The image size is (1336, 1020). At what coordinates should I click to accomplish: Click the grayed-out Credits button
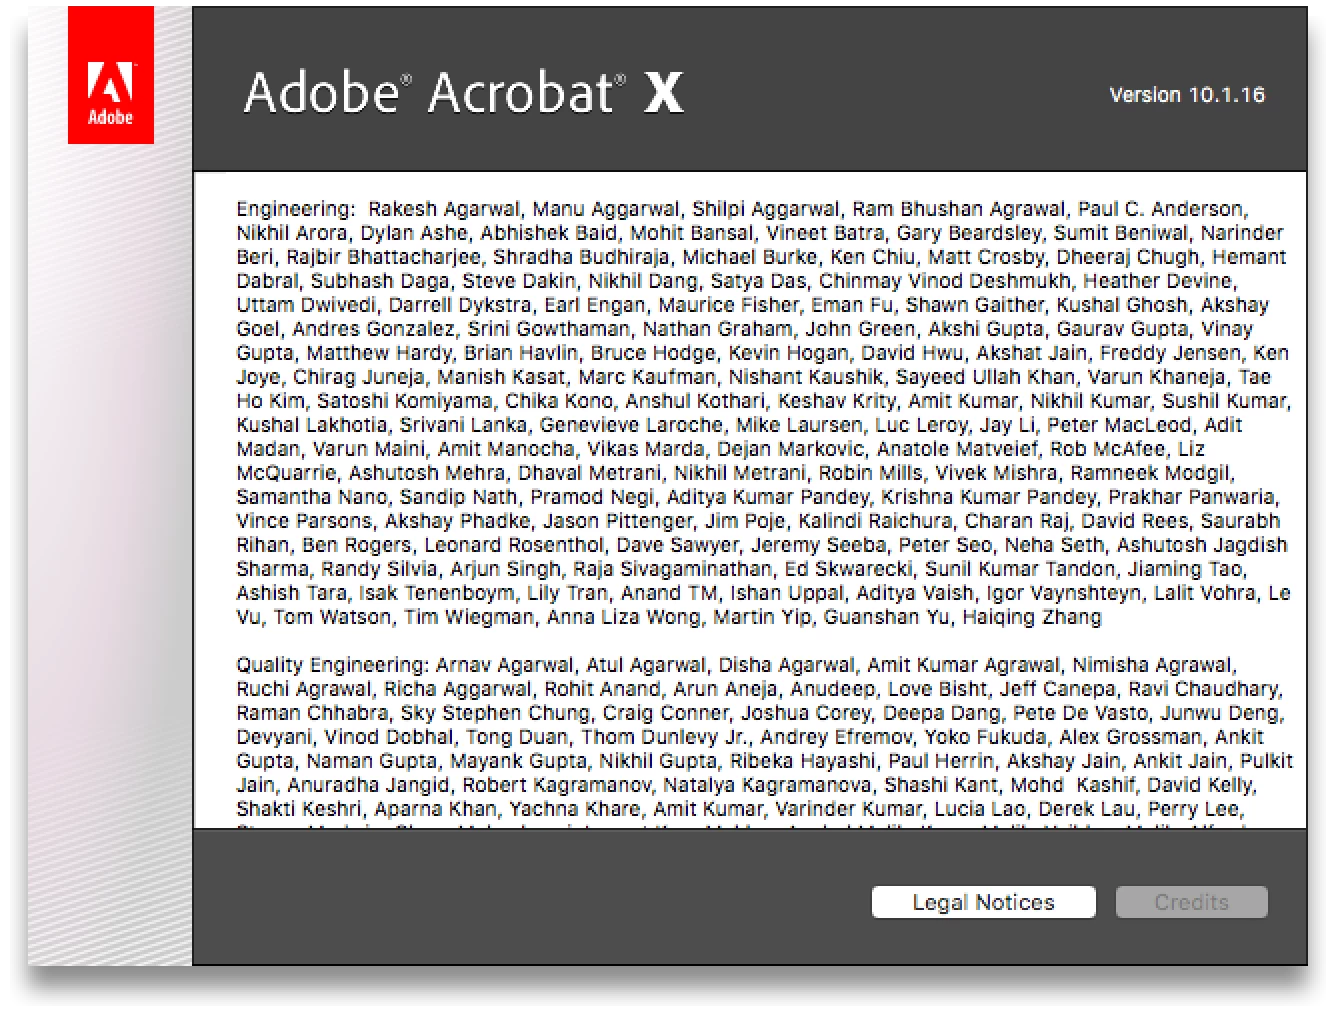coord(1191,902)
